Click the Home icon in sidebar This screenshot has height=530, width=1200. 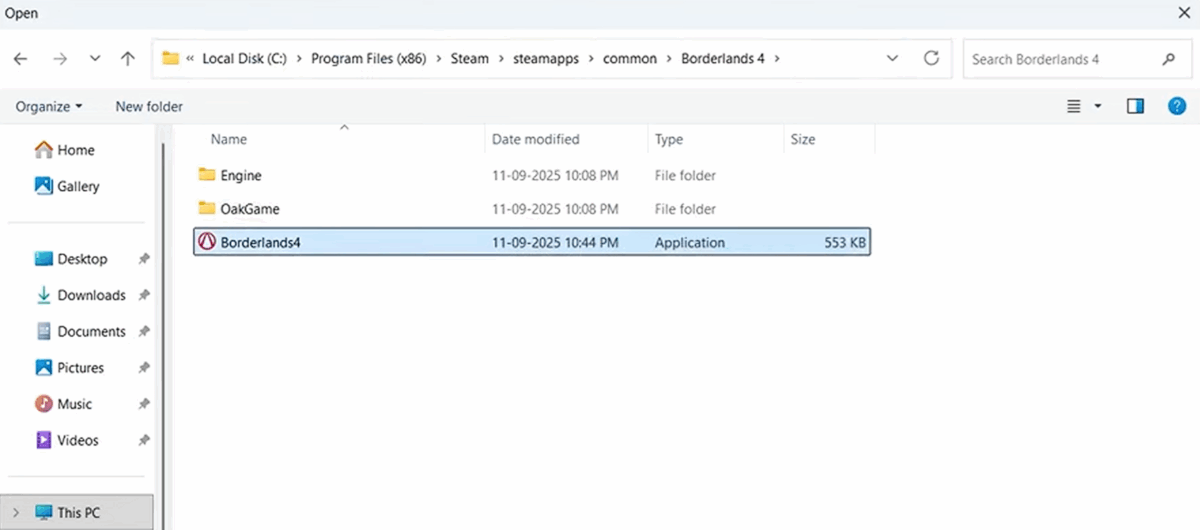(43, 149)
